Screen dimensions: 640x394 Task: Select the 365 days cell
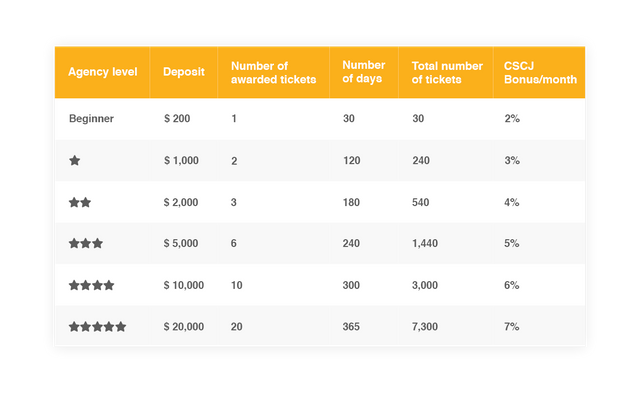[x=351, y=327]
